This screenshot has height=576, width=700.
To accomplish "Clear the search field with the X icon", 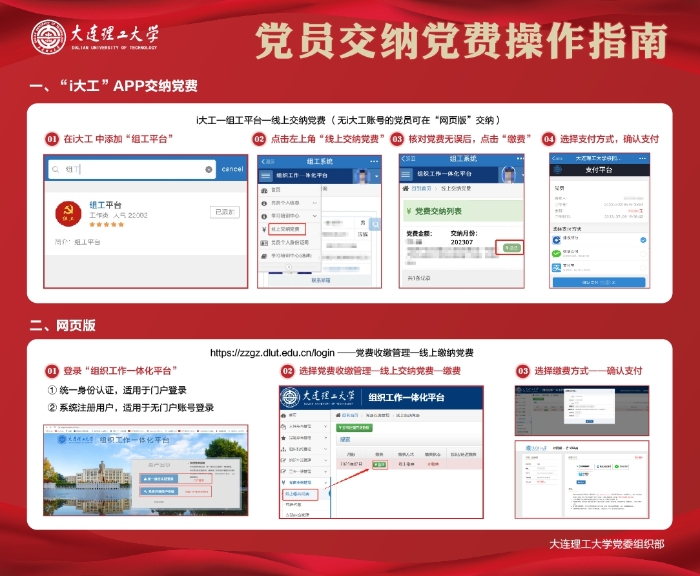I will tap(209, 170).
